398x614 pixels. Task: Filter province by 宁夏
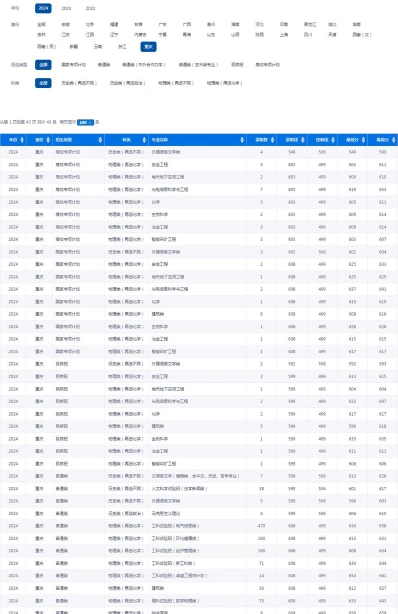163,35
